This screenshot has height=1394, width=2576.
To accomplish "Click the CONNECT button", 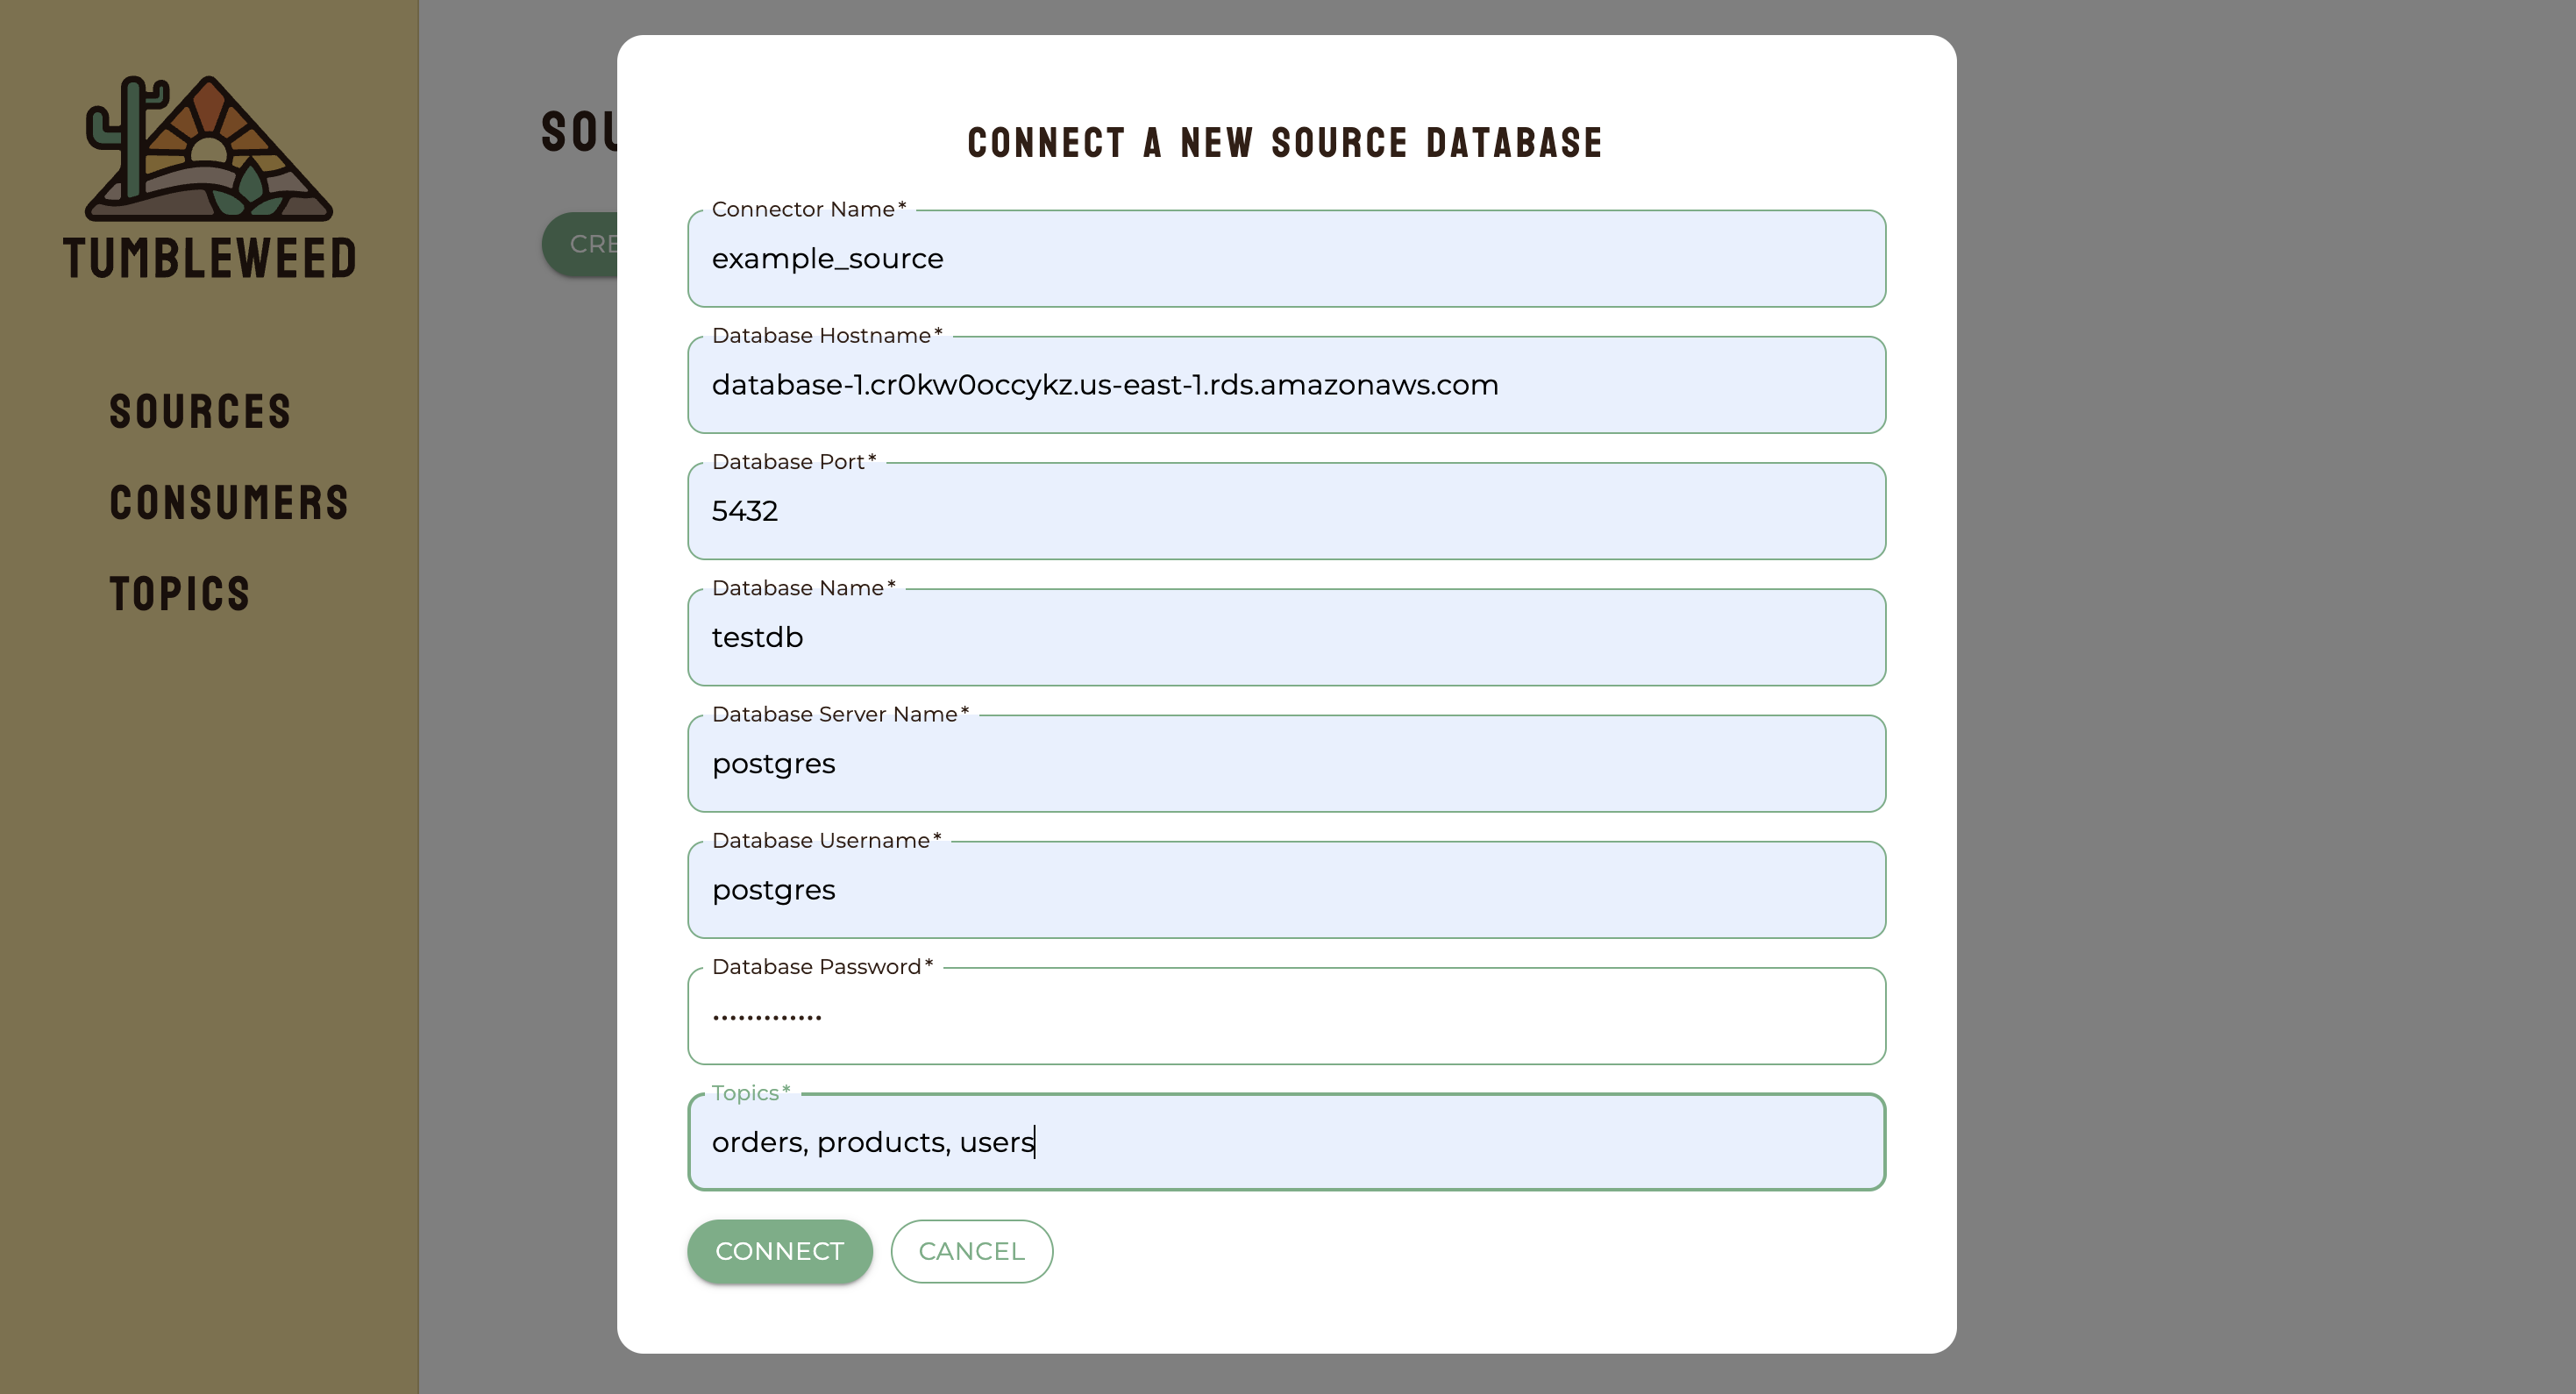I will click(x=779, y=1250).
